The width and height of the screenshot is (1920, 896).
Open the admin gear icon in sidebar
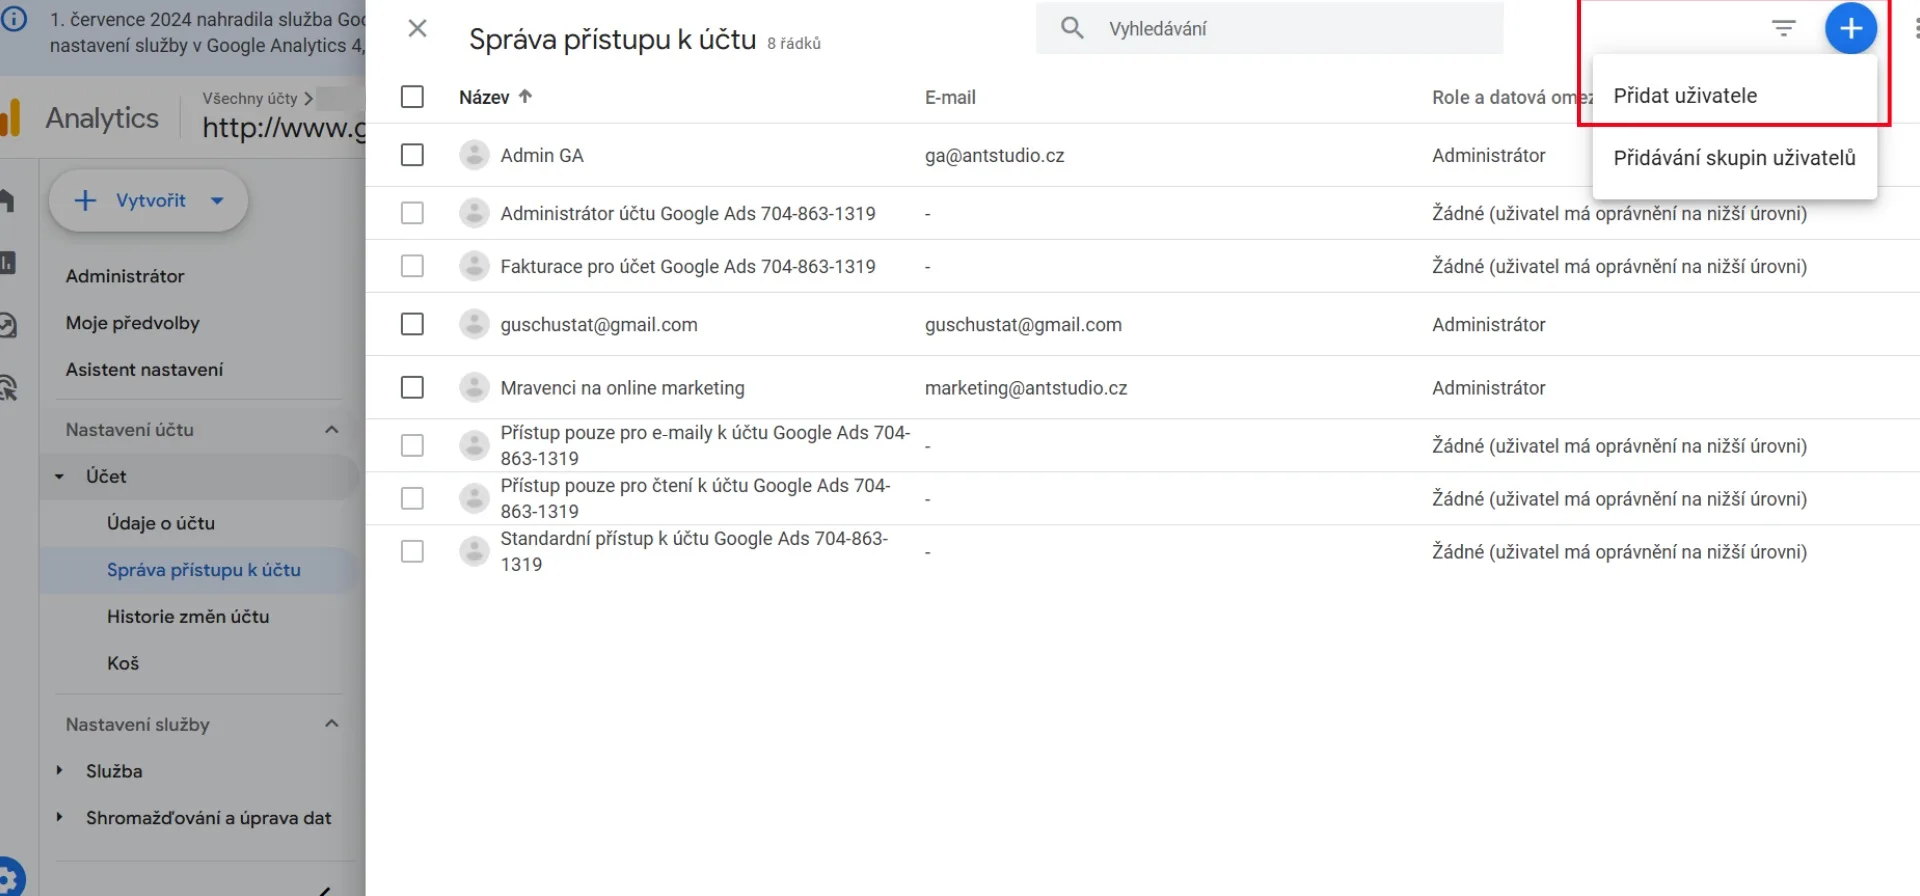pyautogui.click(x=10, y=879)
